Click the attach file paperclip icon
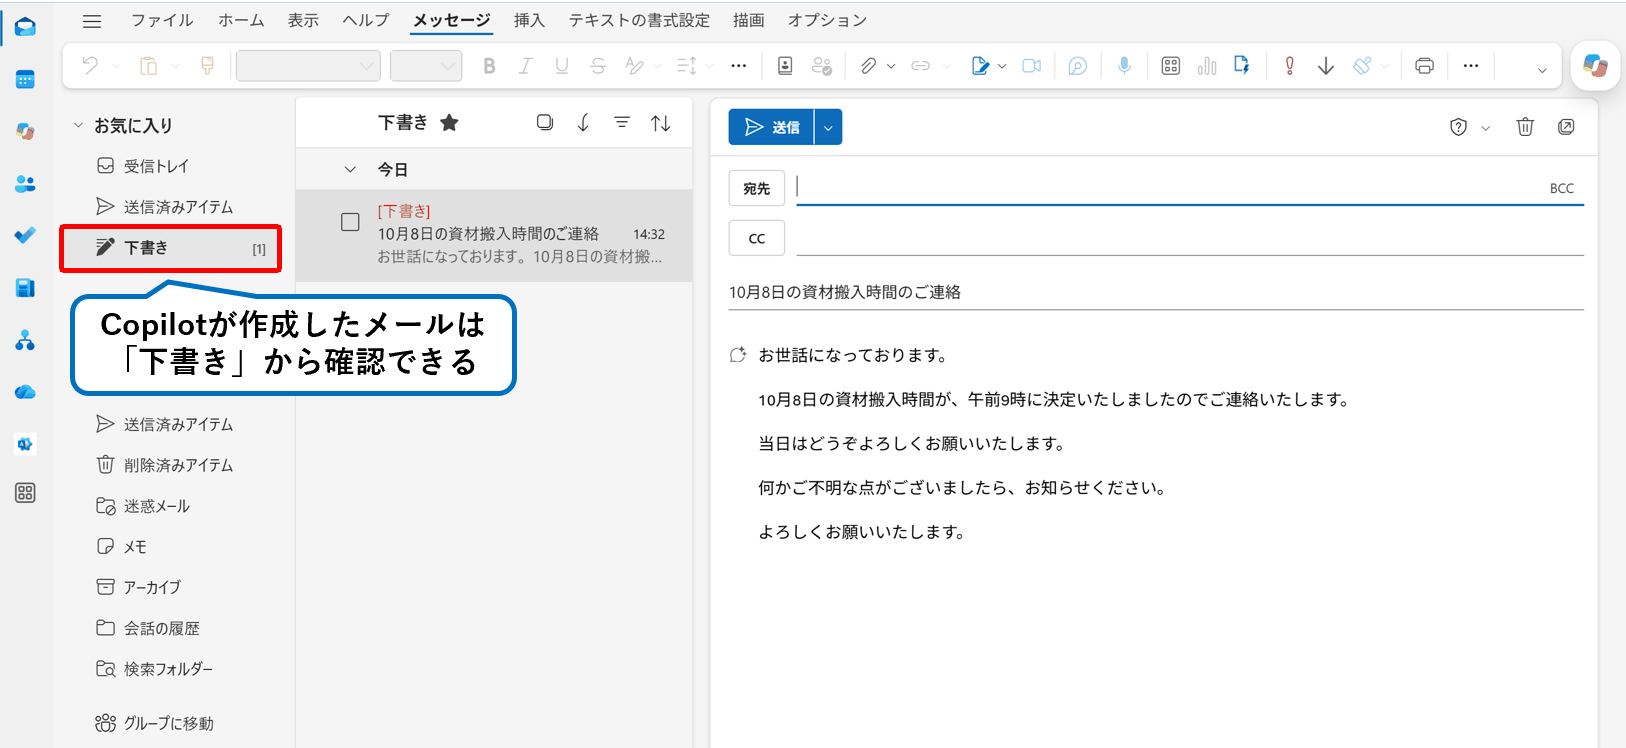This screenshot has width=1626, height=748. (x=868, y=66)
